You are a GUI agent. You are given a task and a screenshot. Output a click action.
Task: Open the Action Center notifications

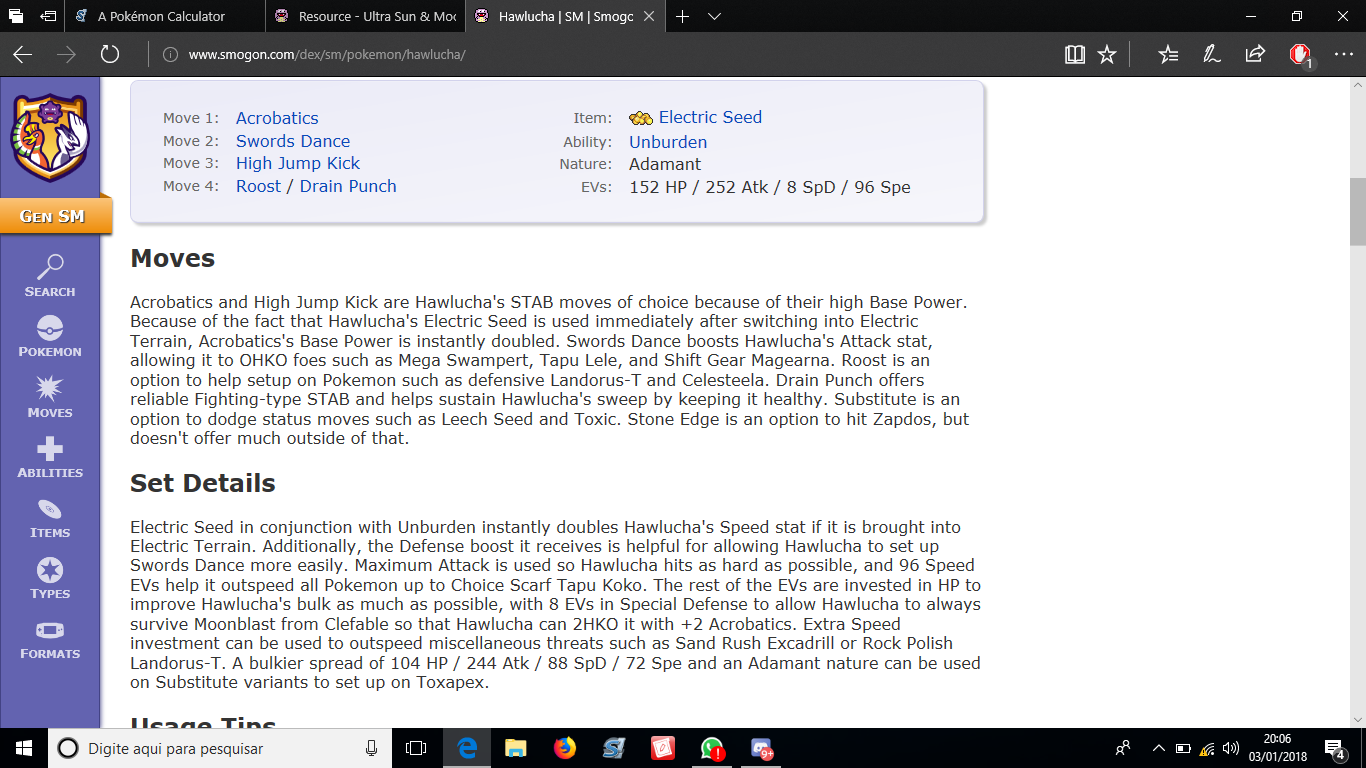click(1335, 748)
